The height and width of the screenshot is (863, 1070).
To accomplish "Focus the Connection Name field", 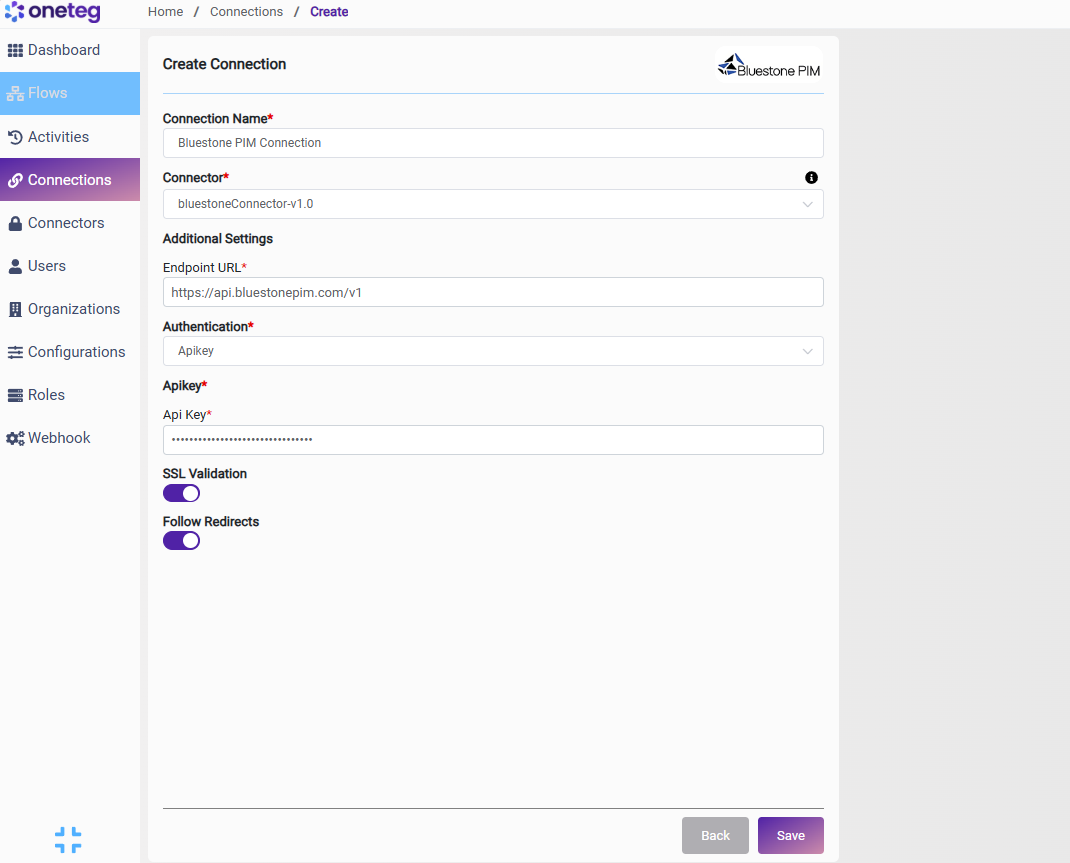I will coord(493,143).
